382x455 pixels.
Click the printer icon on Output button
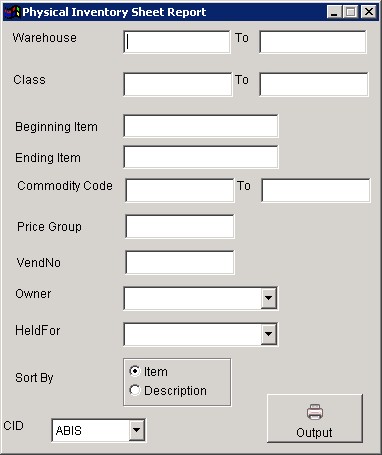point(315,412)
